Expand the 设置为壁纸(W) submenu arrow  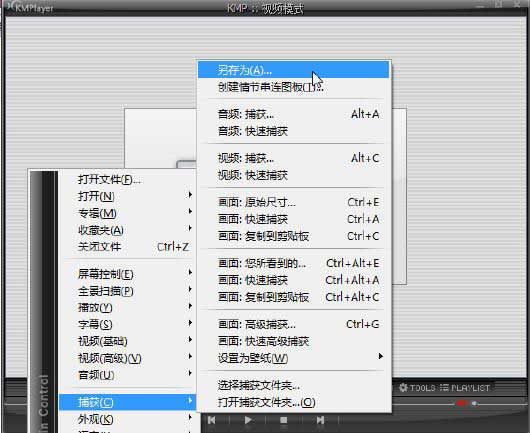point(381,356)
